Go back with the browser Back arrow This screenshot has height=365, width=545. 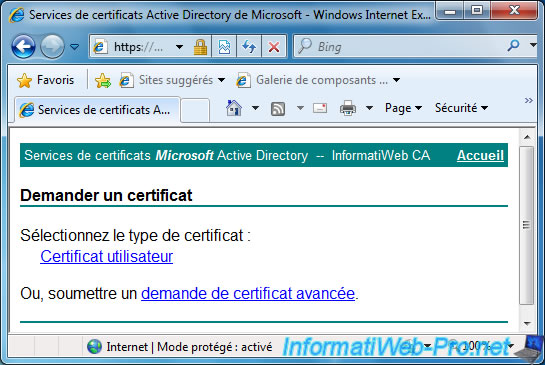(24, 46)
